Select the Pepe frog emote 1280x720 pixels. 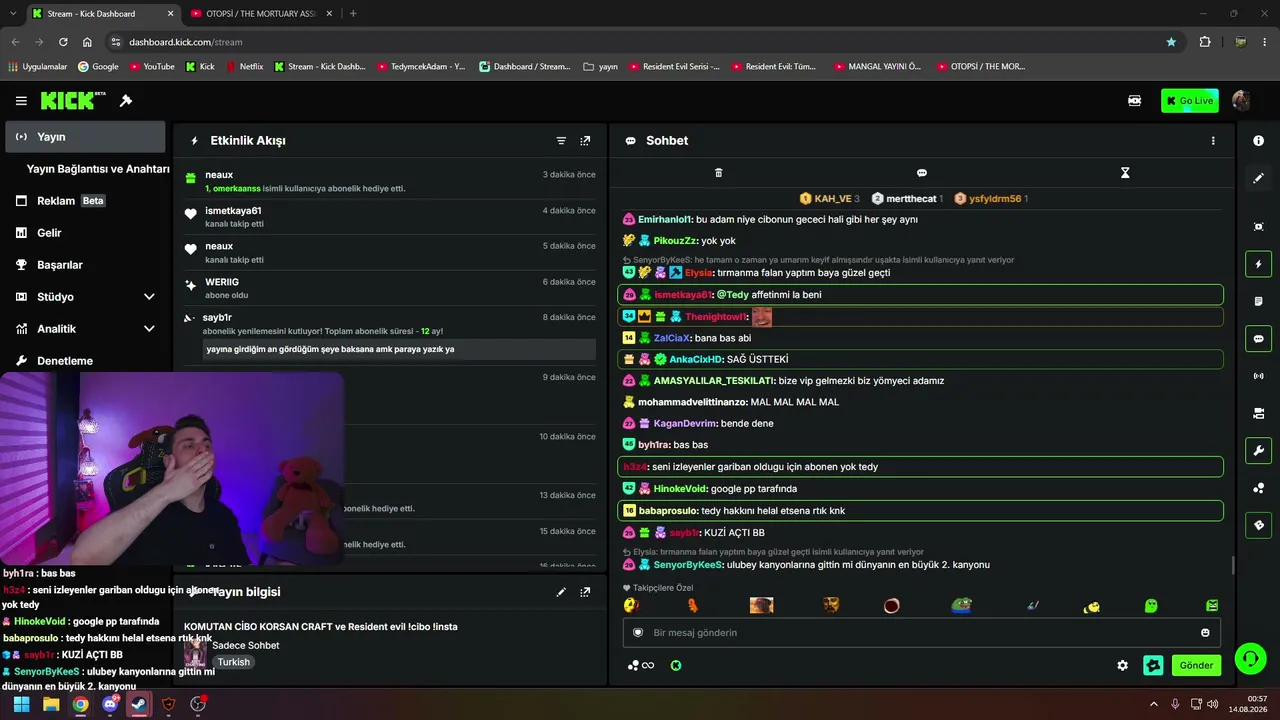pos(961,605)
